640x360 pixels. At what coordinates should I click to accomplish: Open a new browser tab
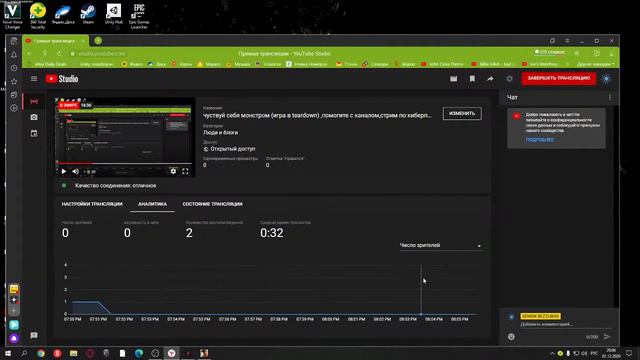(98, 40)
